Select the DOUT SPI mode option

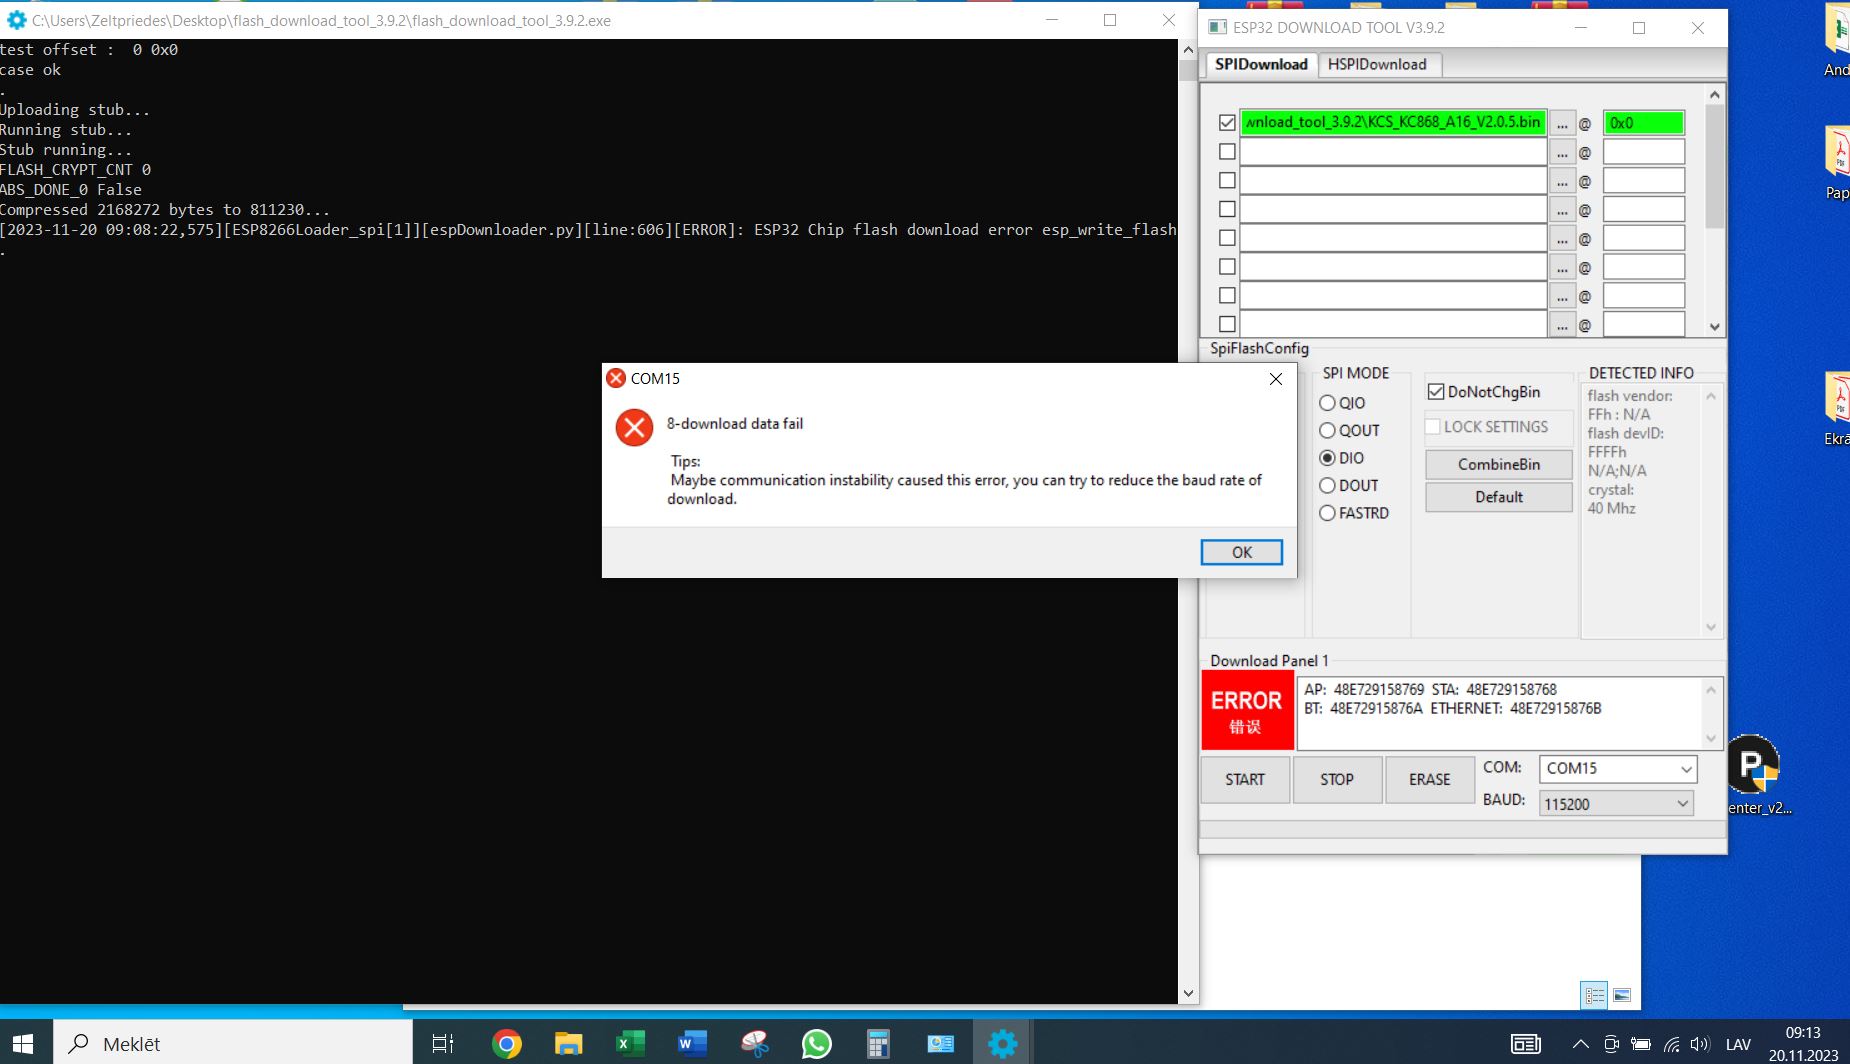(1328, 486)
